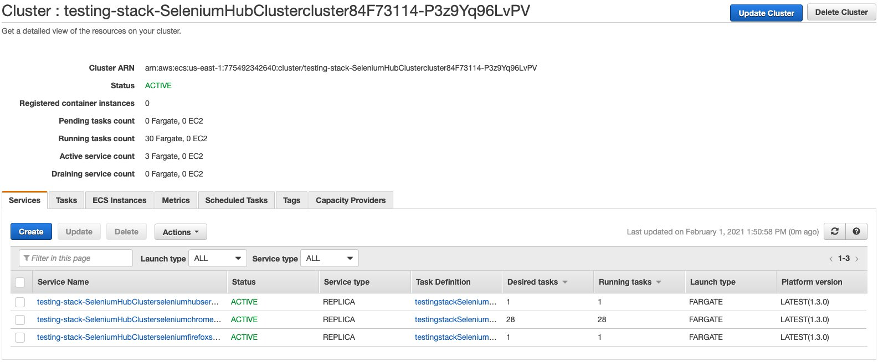Open the ECS Instances tab

pyautogui.click(x=119, y=200)
